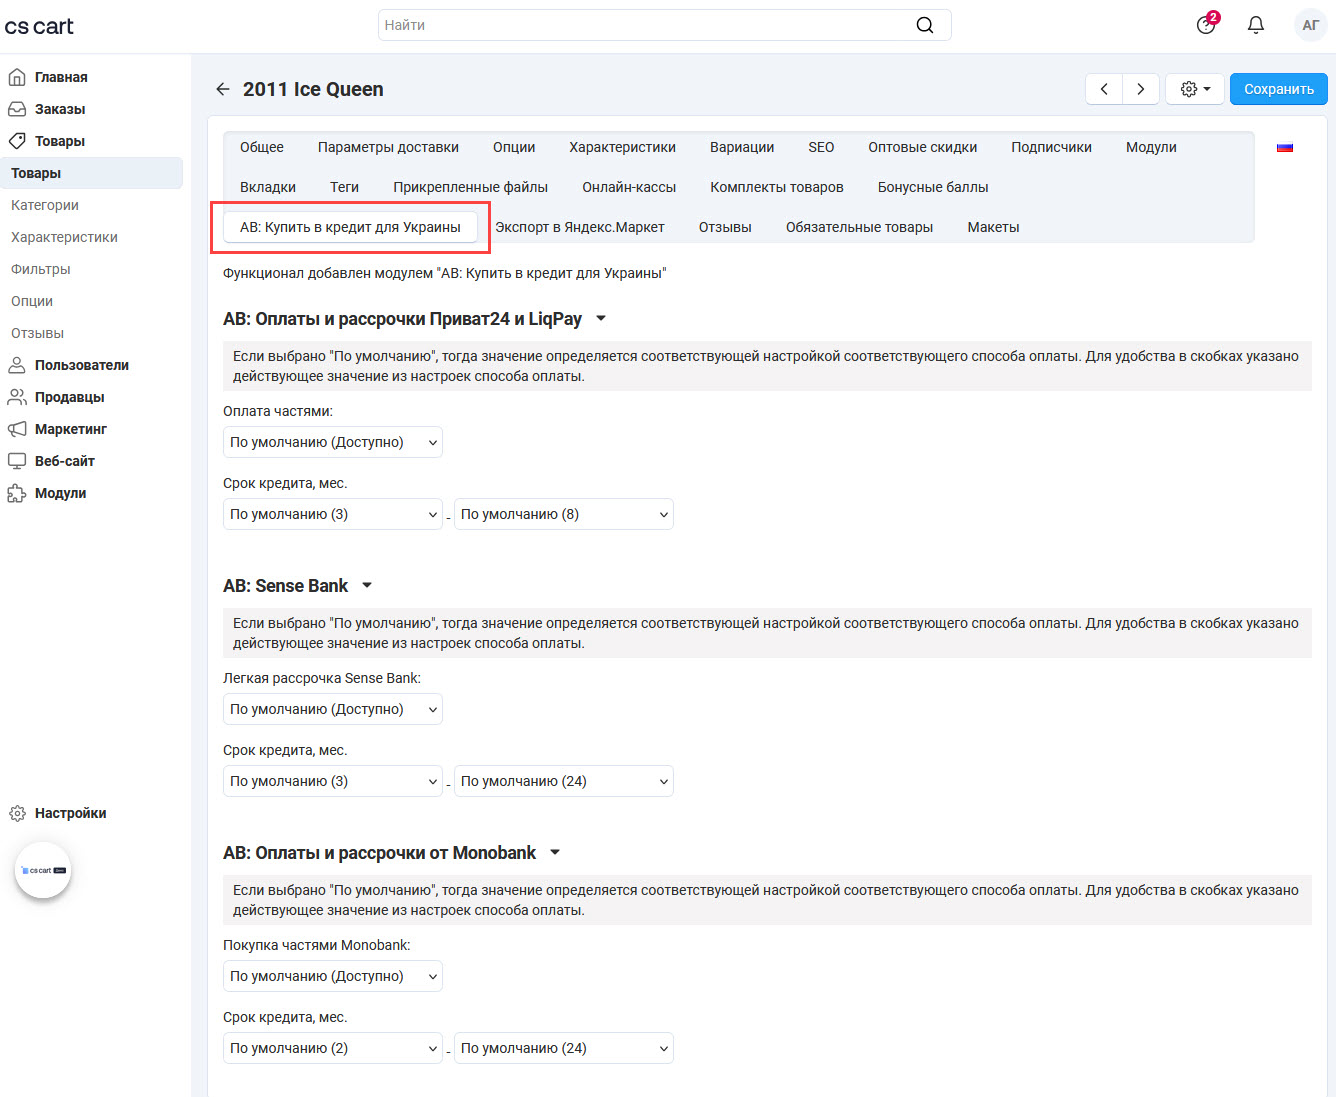Go back using the left arrow near title
Screen dimensions: 1336x1097
(223, 89)
